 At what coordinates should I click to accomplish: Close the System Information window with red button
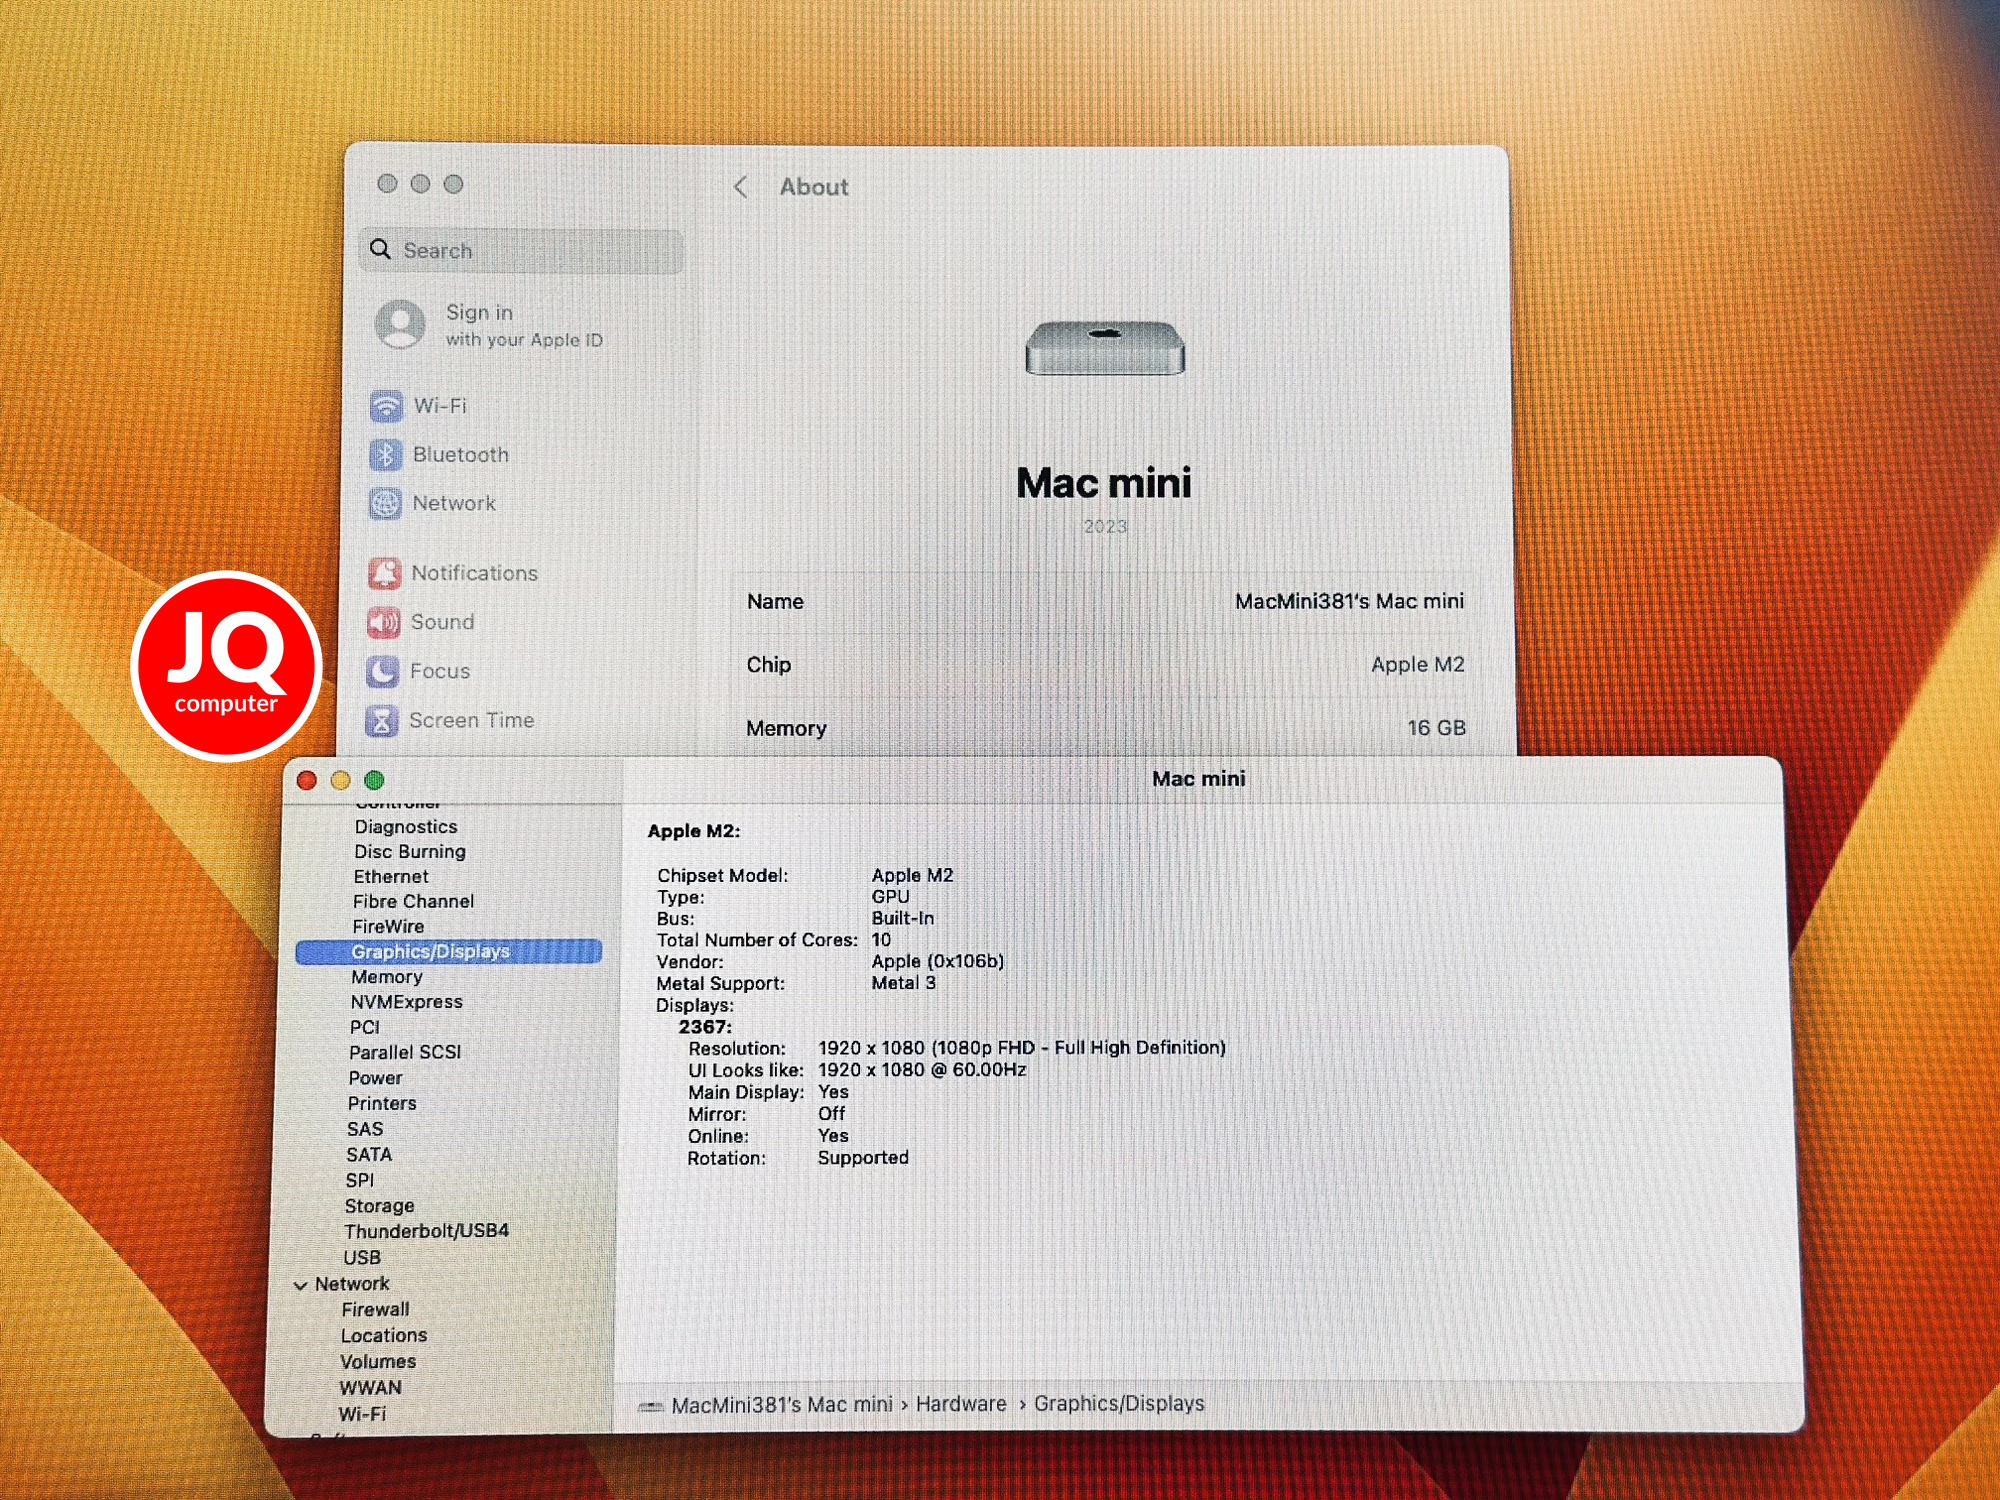(x=307, y=781)
